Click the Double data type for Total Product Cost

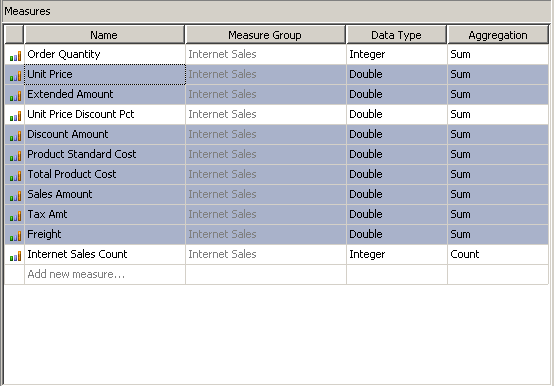pyautogui.click(x=397, y=174)
